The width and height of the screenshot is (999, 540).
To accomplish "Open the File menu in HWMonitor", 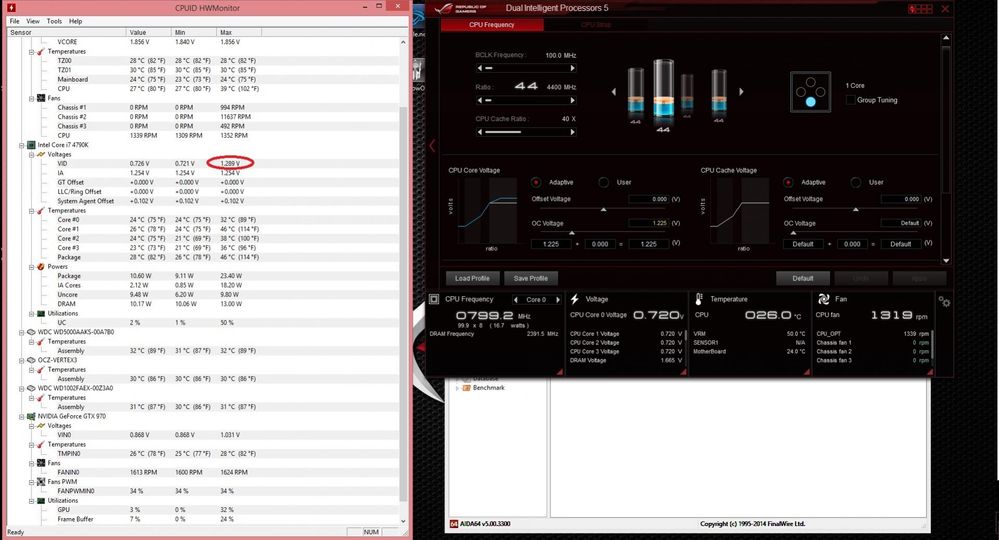I will (x=14, y=21).
